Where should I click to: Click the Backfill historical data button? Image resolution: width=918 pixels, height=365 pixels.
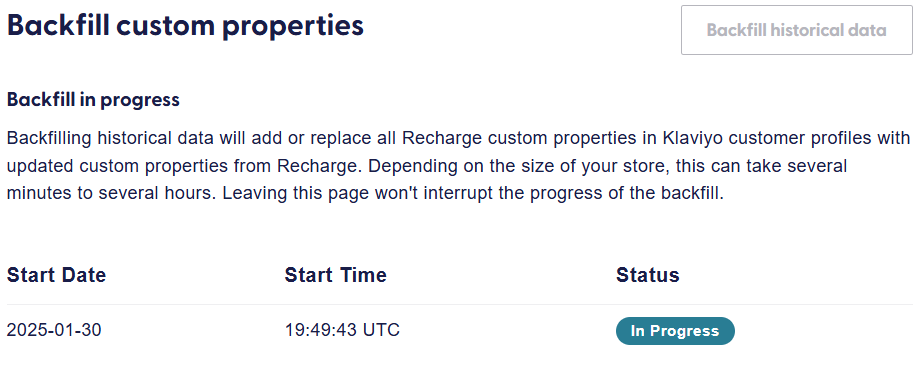[797, 30]
